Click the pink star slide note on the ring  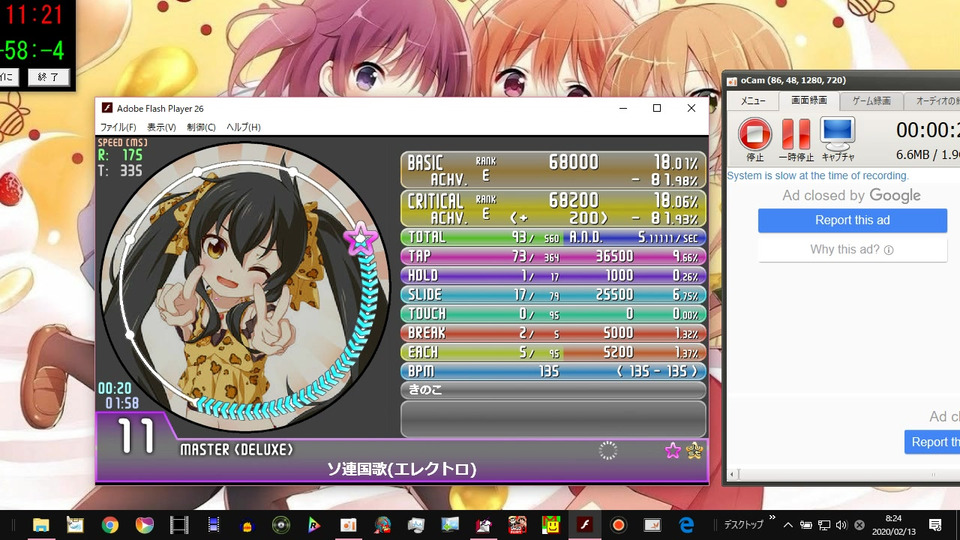tap(361, 238)
